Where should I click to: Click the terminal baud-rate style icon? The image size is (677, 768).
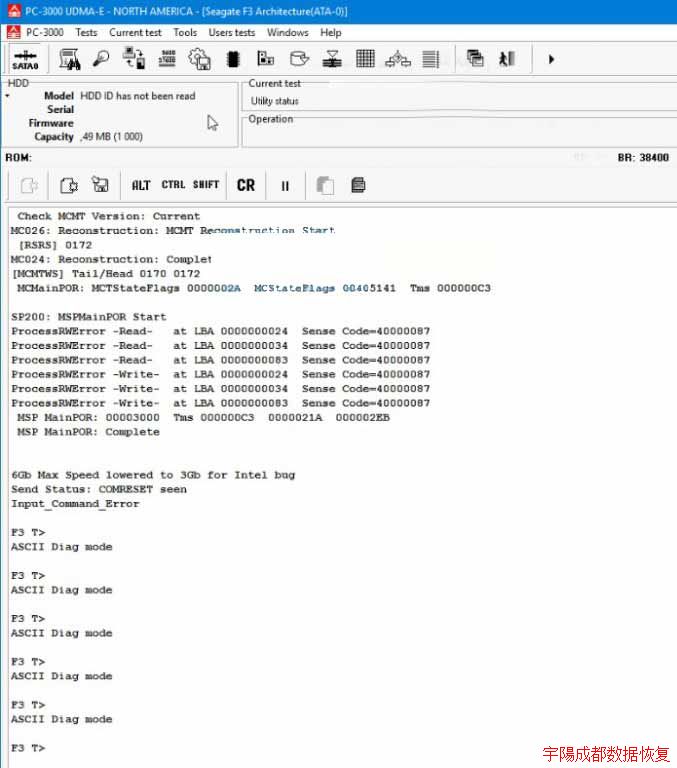[167, 59]
